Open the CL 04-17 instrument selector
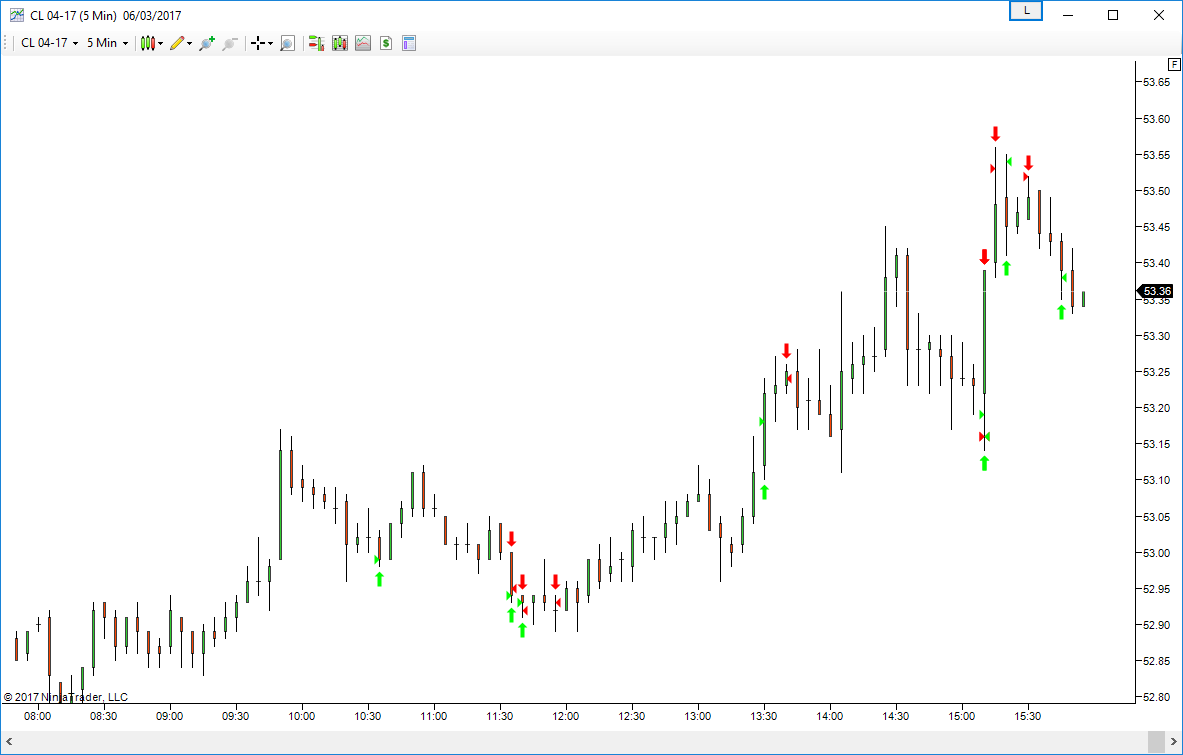This screenshot has height=755, width=1183. pos(49,43)
